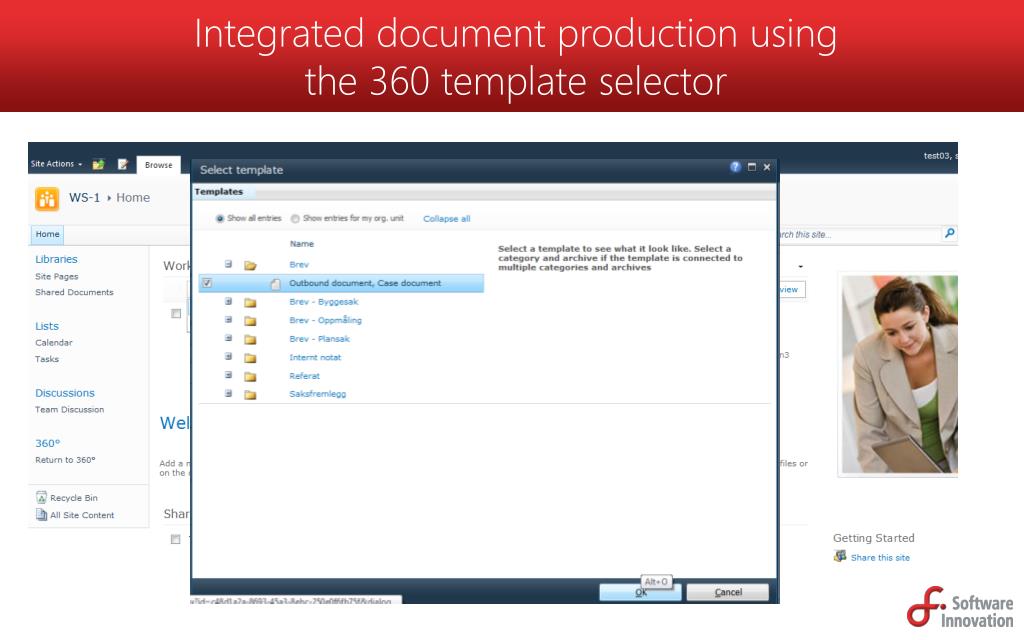Click the Brev template category name
This screenshot has height=640, width=1024.
point(299,264)
